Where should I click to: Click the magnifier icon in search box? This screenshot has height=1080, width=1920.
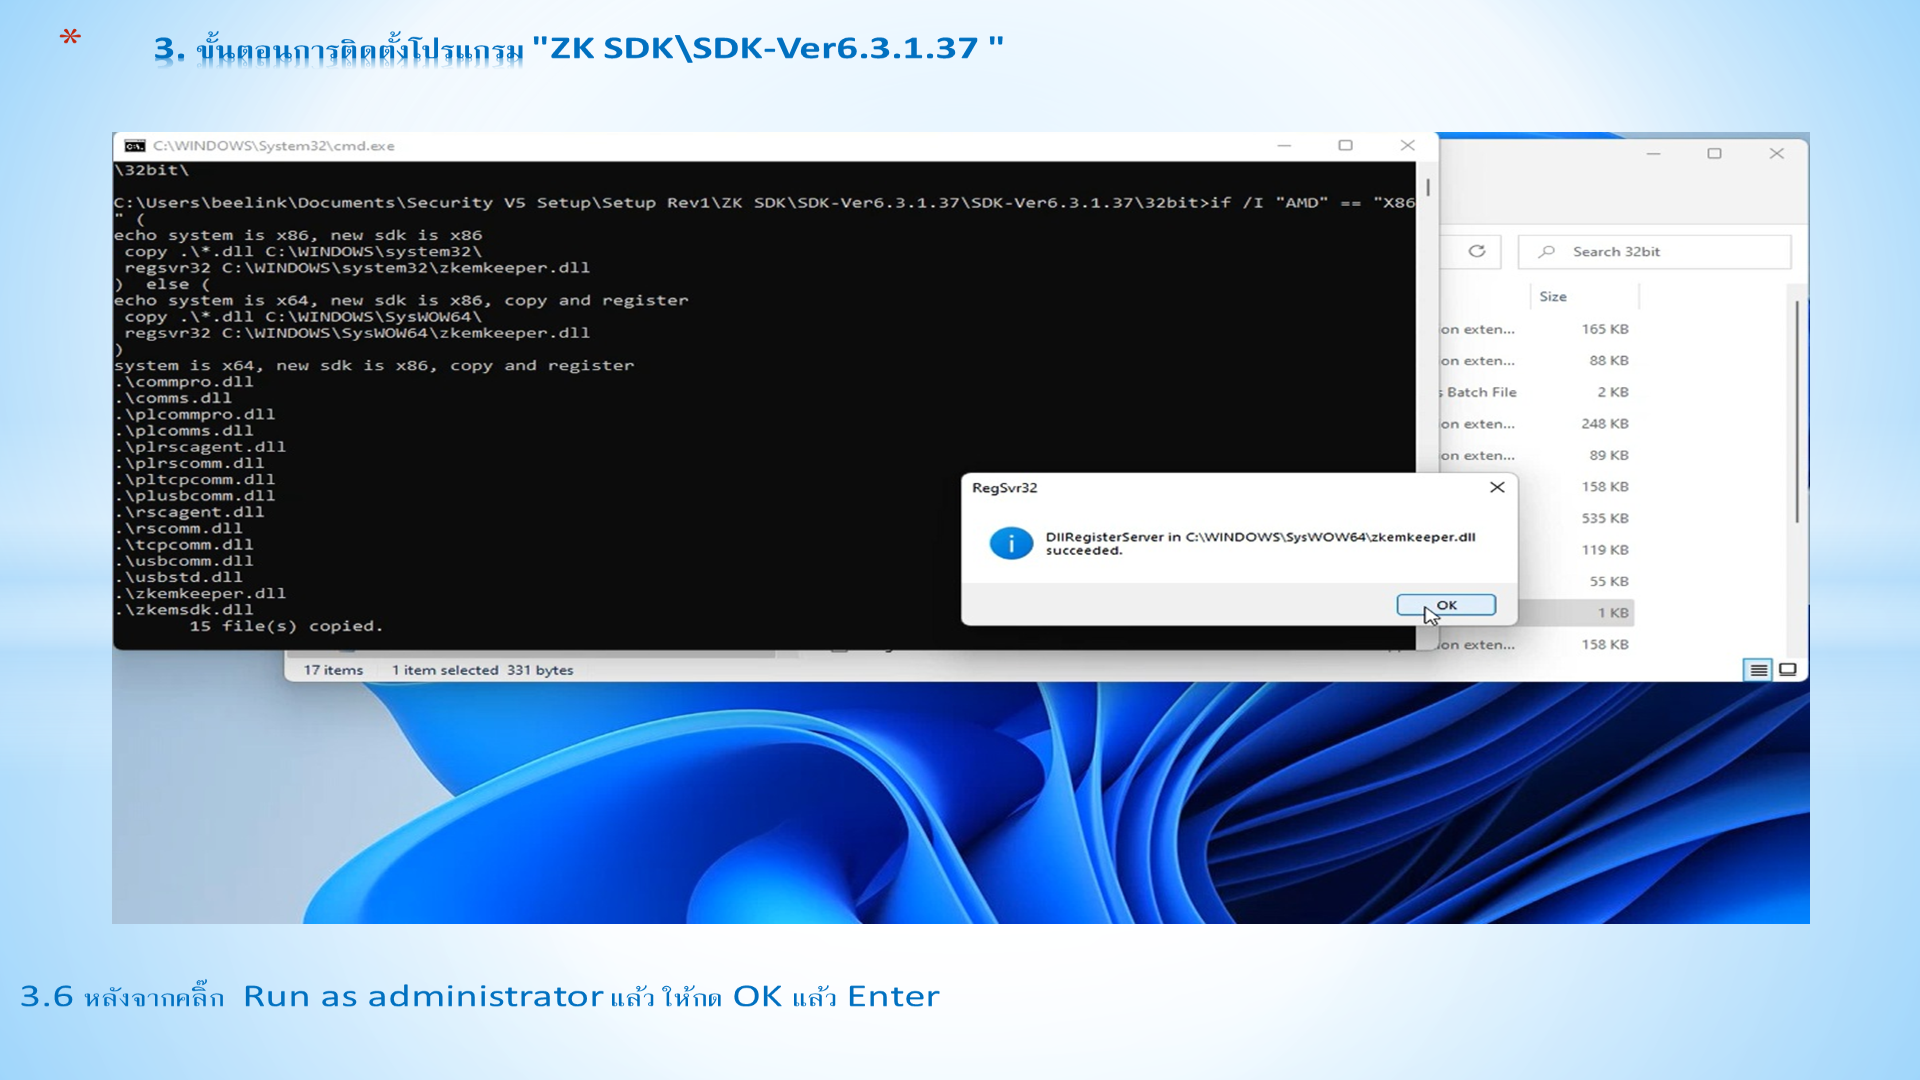click(x=1547, y=252)
